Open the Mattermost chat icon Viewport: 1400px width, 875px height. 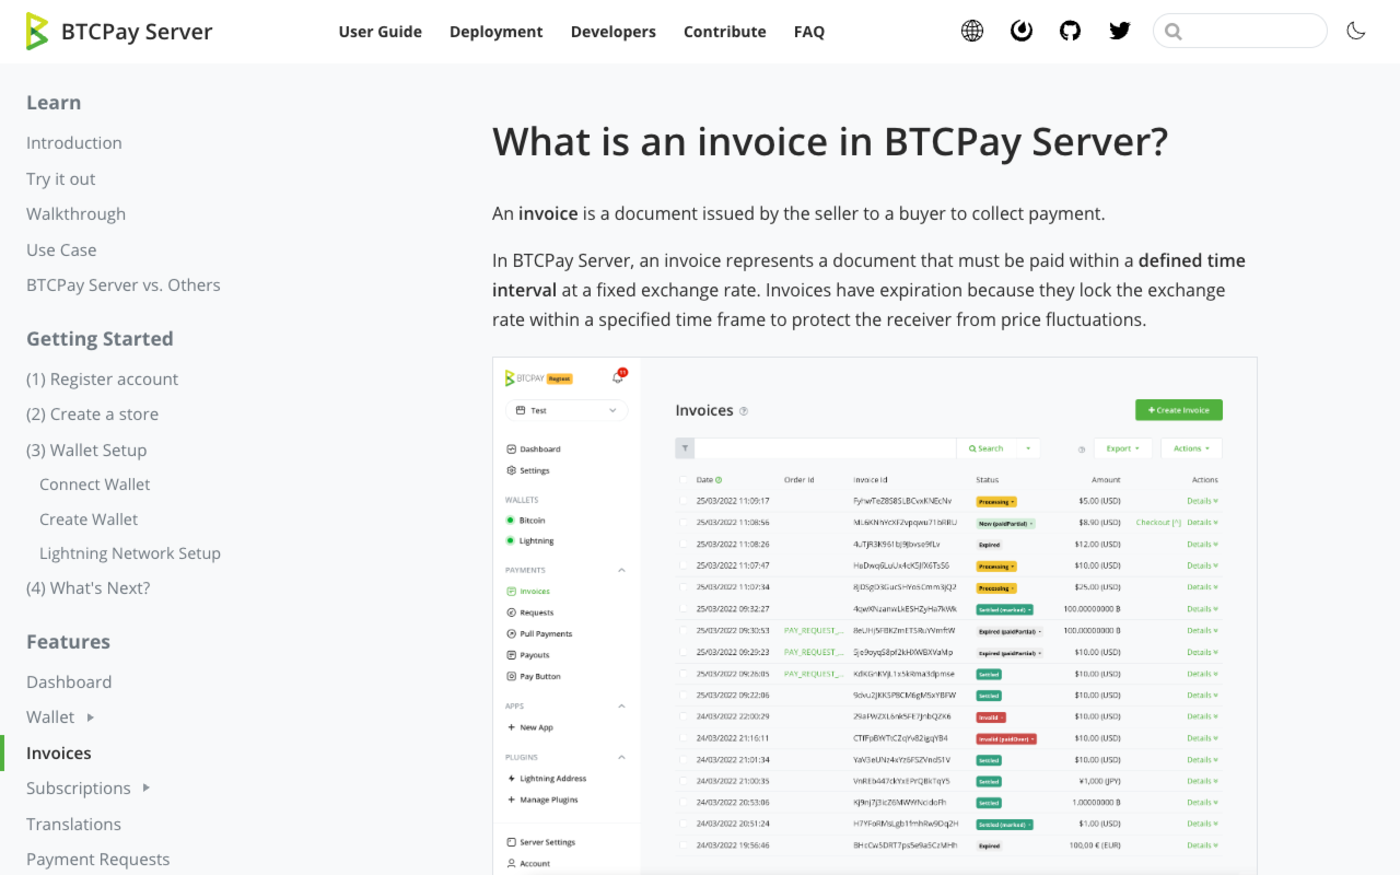point(1021,31)
